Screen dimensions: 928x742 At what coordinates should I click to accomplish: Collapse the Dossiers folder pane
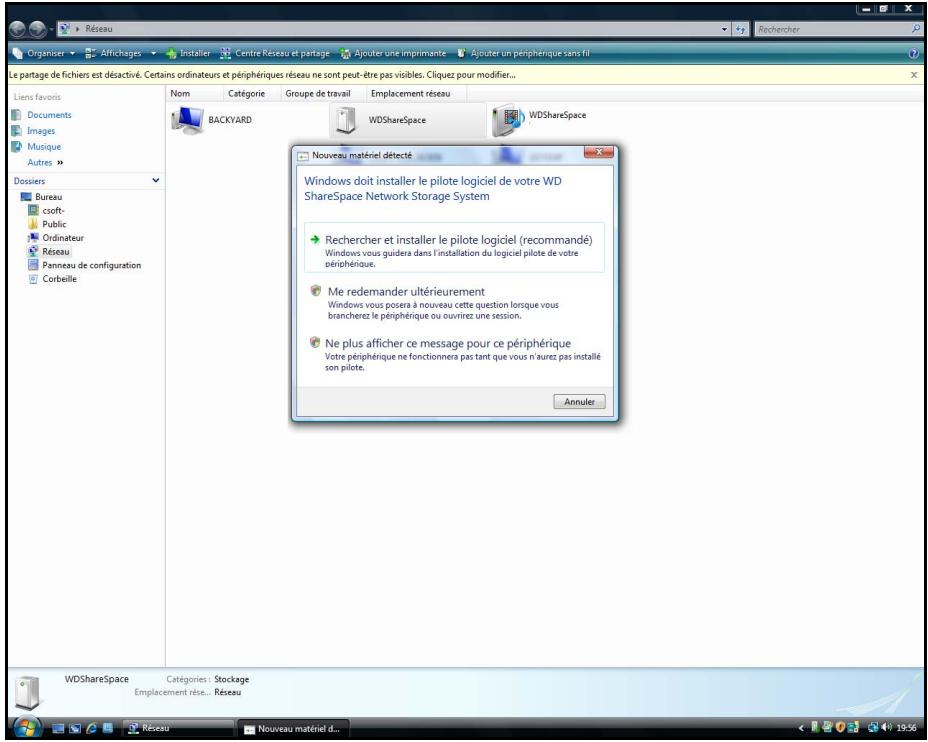[x=155, y=180]
